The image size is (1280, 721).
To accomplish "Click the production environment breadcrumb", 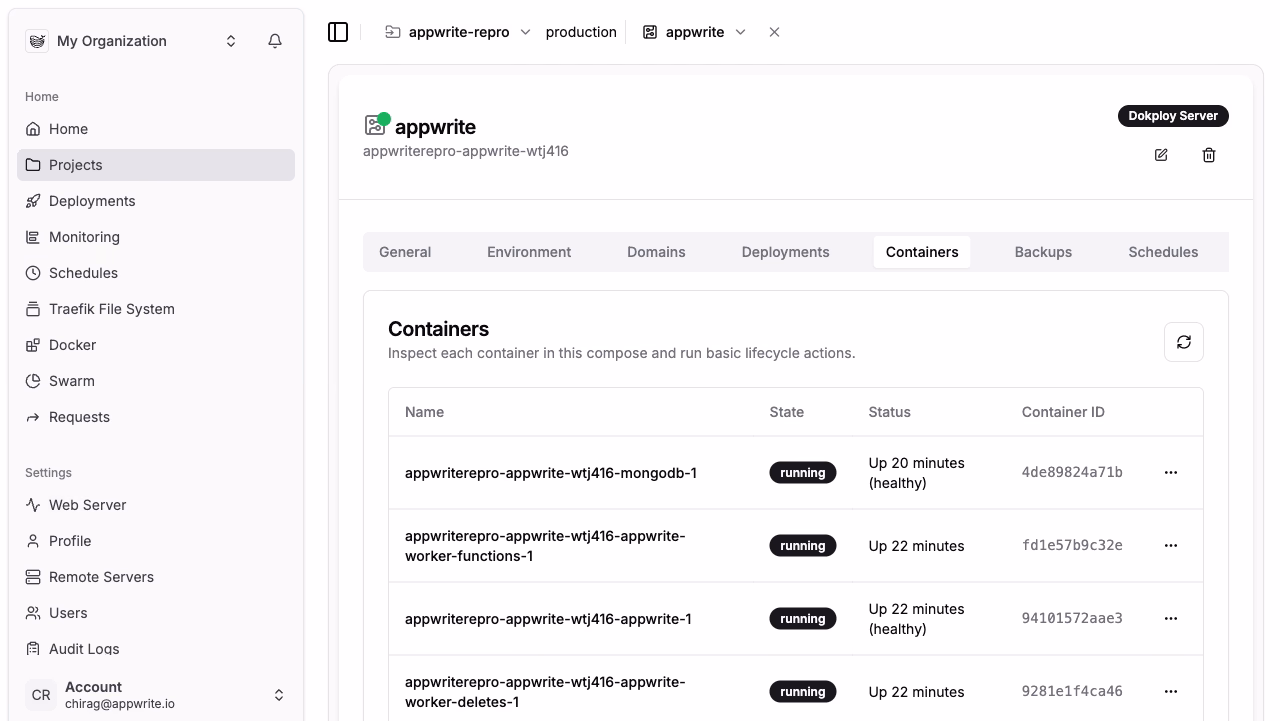I will (x=581, y=32).
